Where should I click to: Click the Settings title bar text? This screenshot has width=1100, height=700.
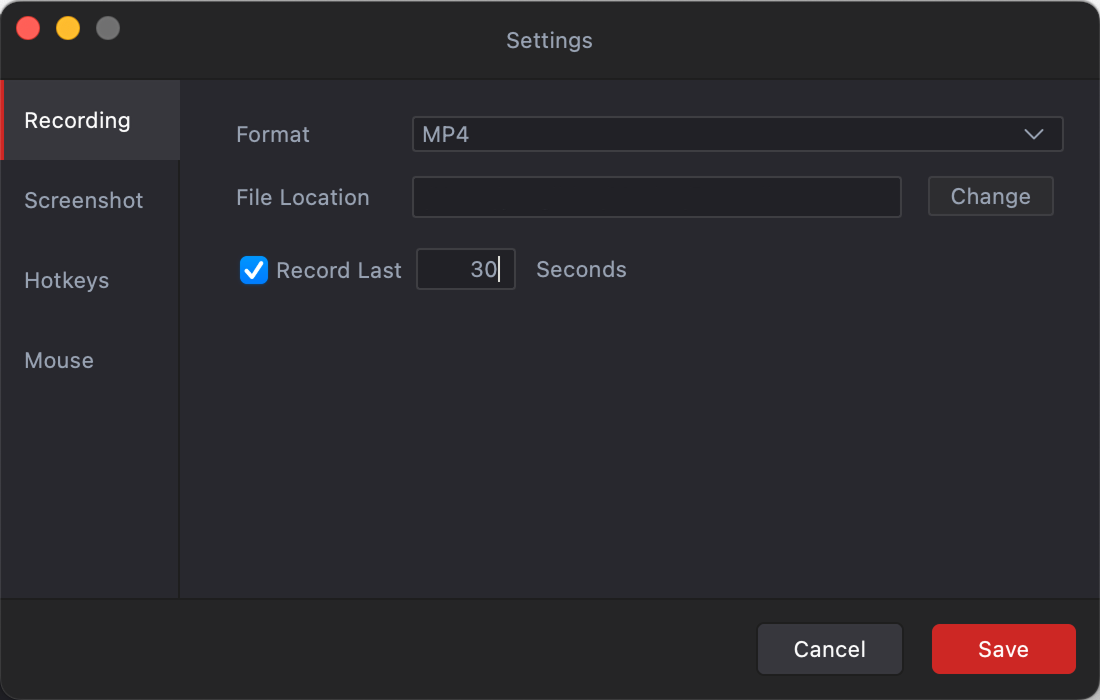point(549,41)
